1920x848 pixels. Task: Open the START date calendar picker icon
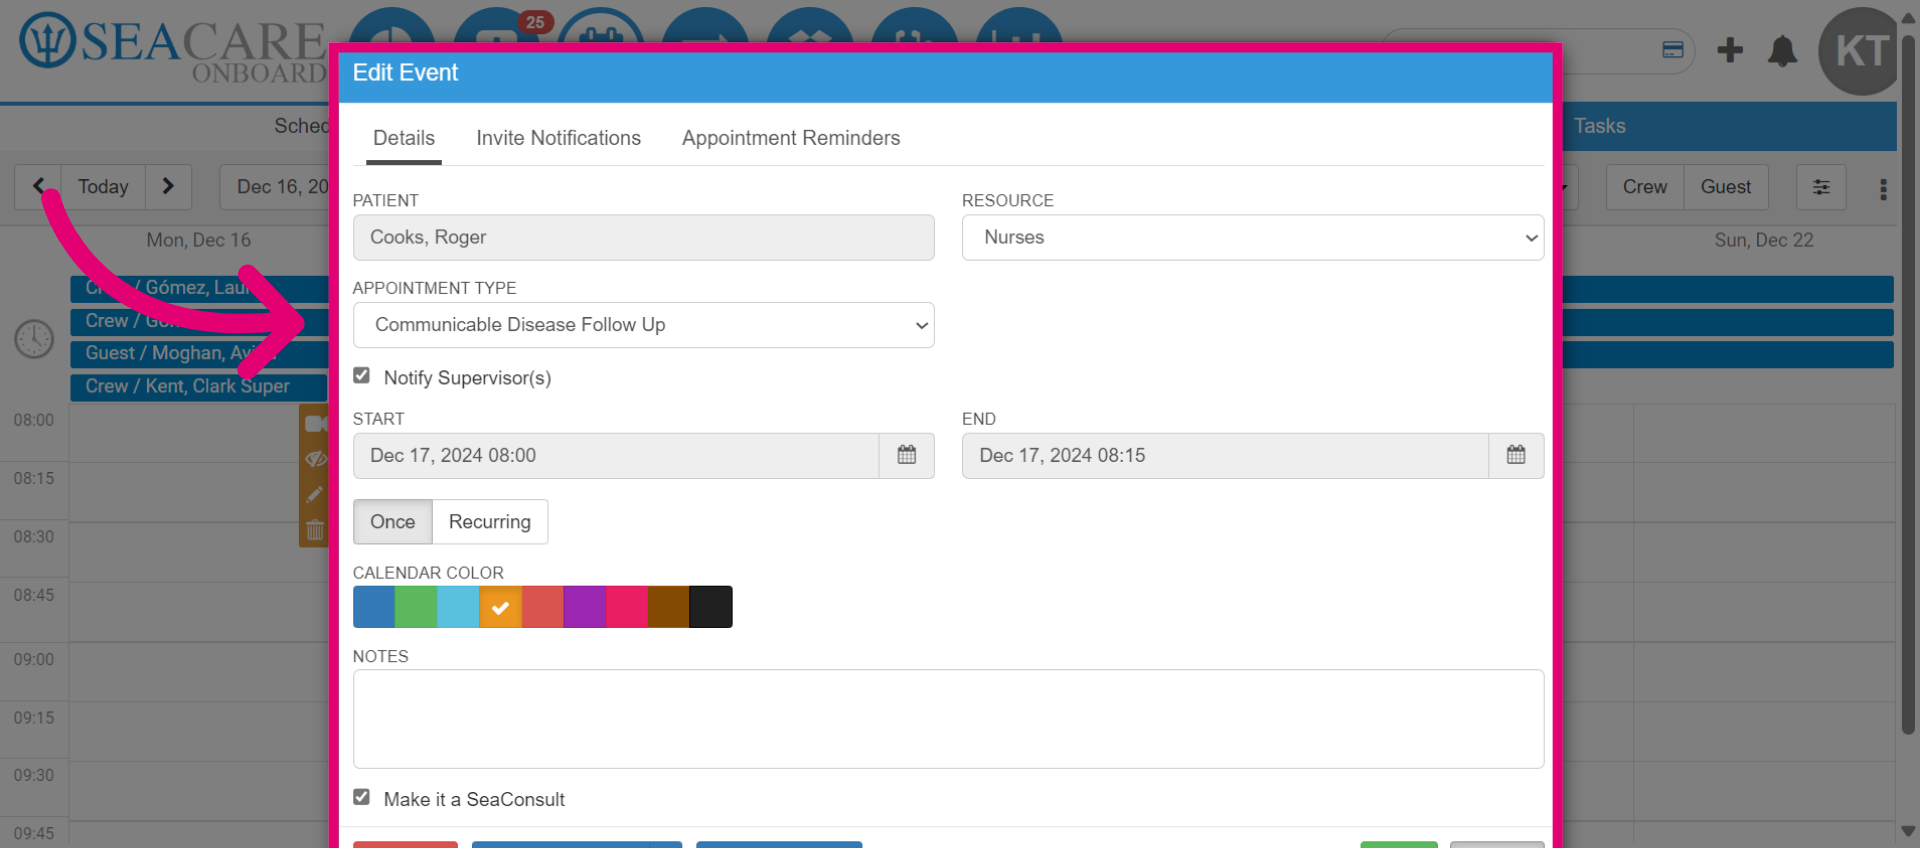pyautogui.click(x=907, y=455)
